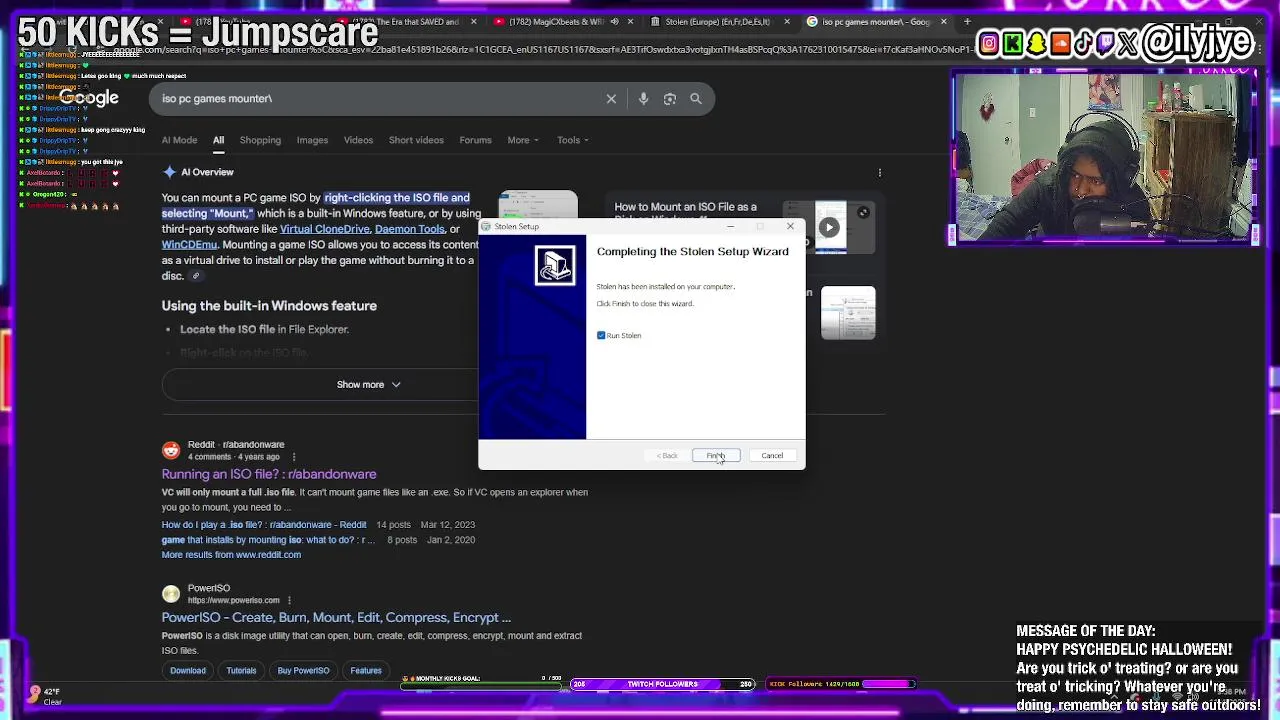Click the PowerISO Features chip

[x=366, y=671]
